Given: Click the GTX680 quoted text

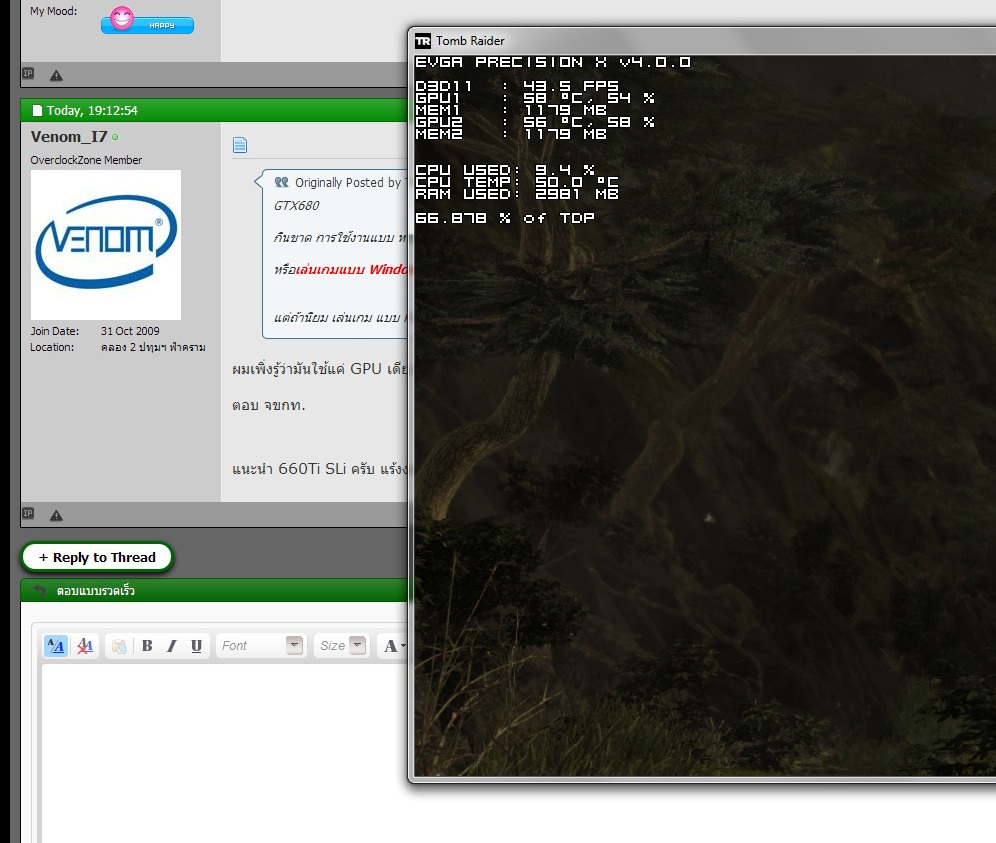Looking at the screenshot, I should pos(297,206).
